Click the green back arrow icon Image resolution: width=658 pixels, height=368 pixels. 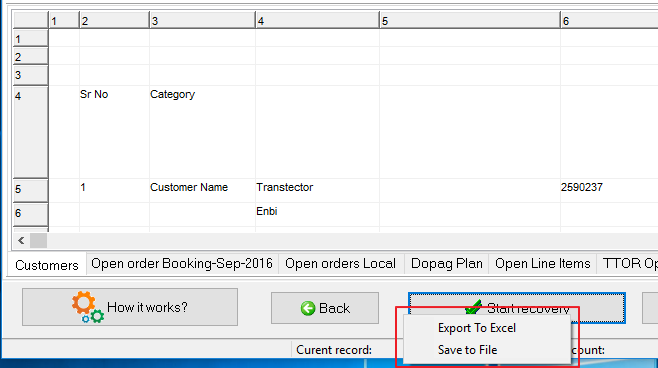pos(308,308)
